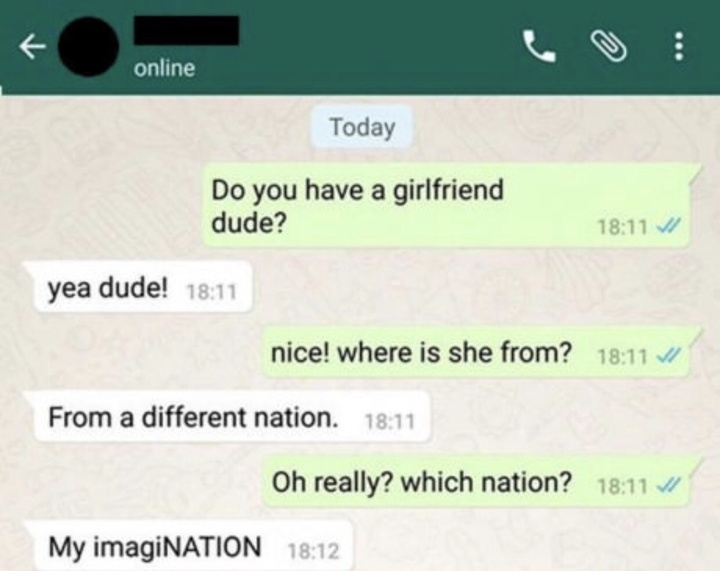Click blue ticks next to 'which nation?'
Screen dimensions: 720x571
(669, 485)
